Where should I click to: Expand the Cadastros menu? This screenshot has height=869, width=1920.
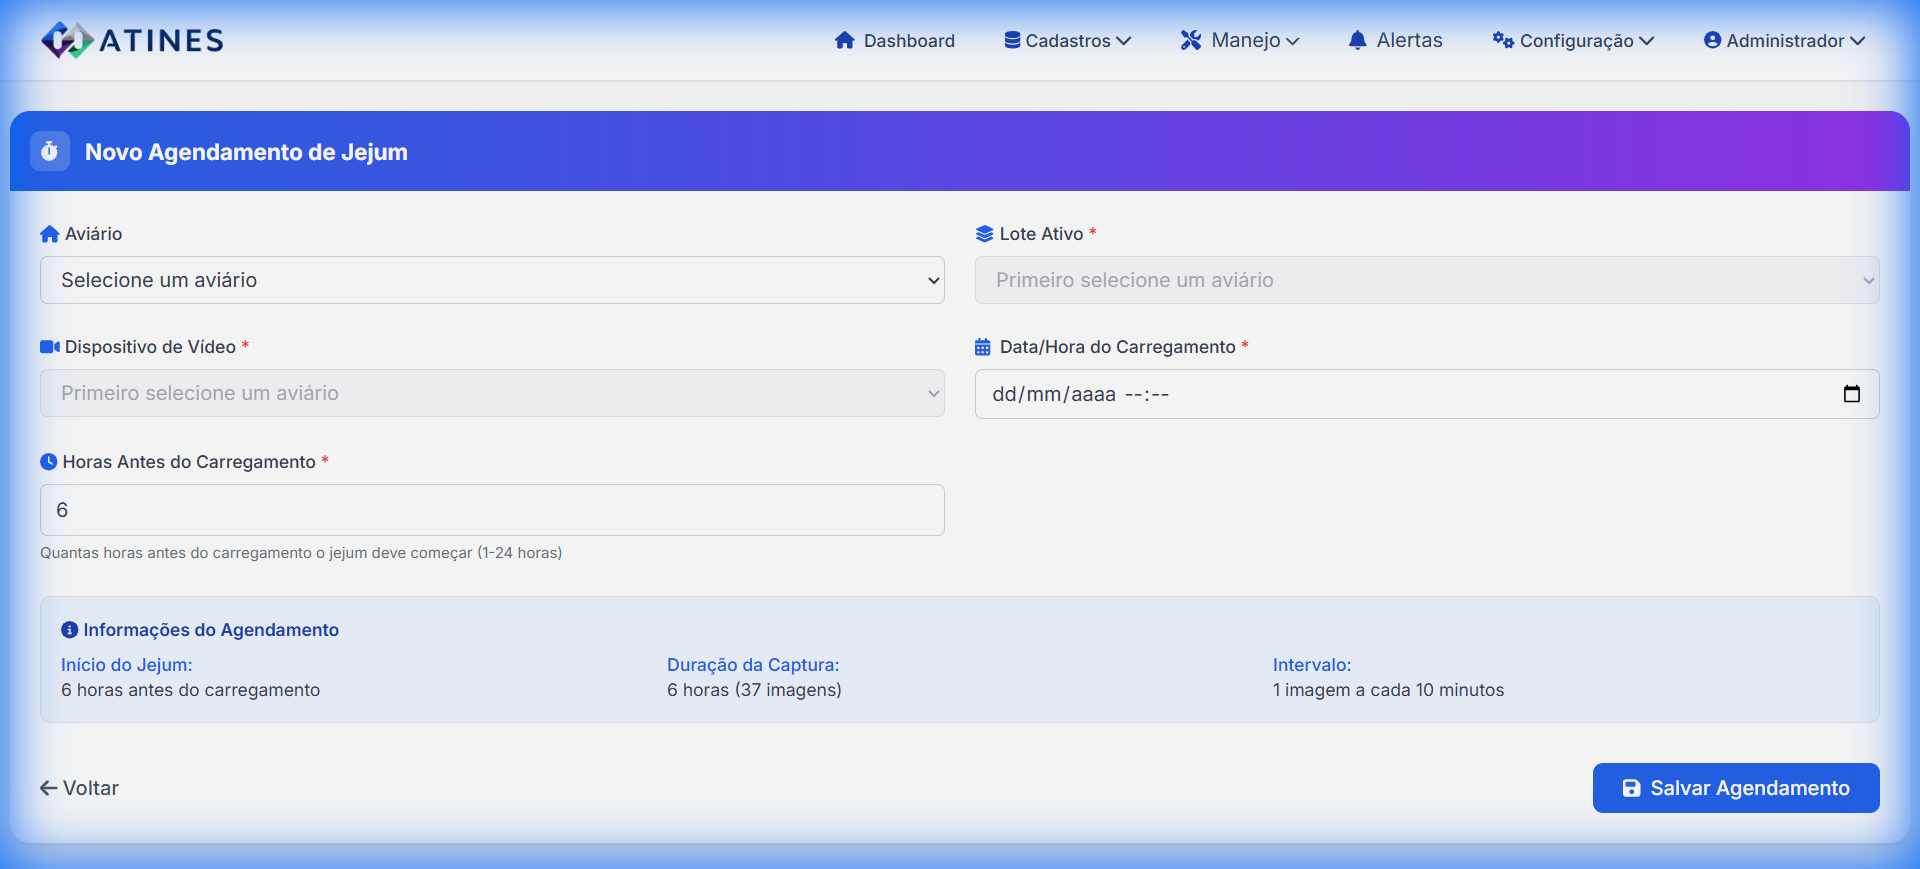click(1067, 41)
